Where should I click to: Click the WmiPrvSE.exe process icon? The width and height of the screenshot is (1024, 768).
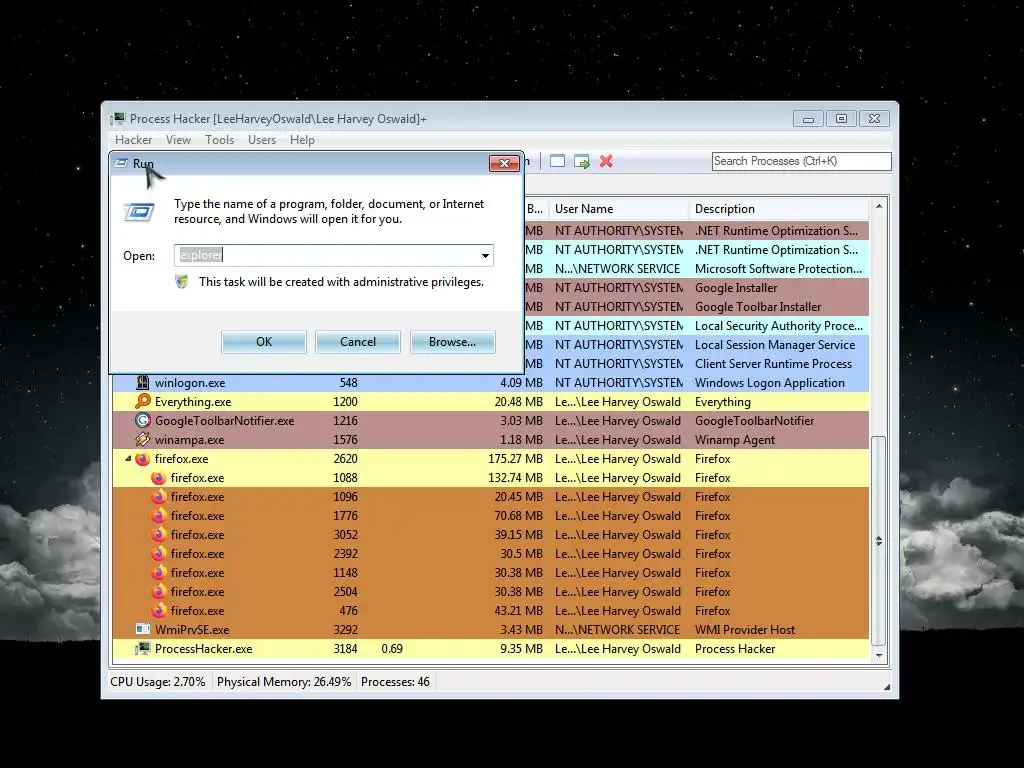point(142,629)
